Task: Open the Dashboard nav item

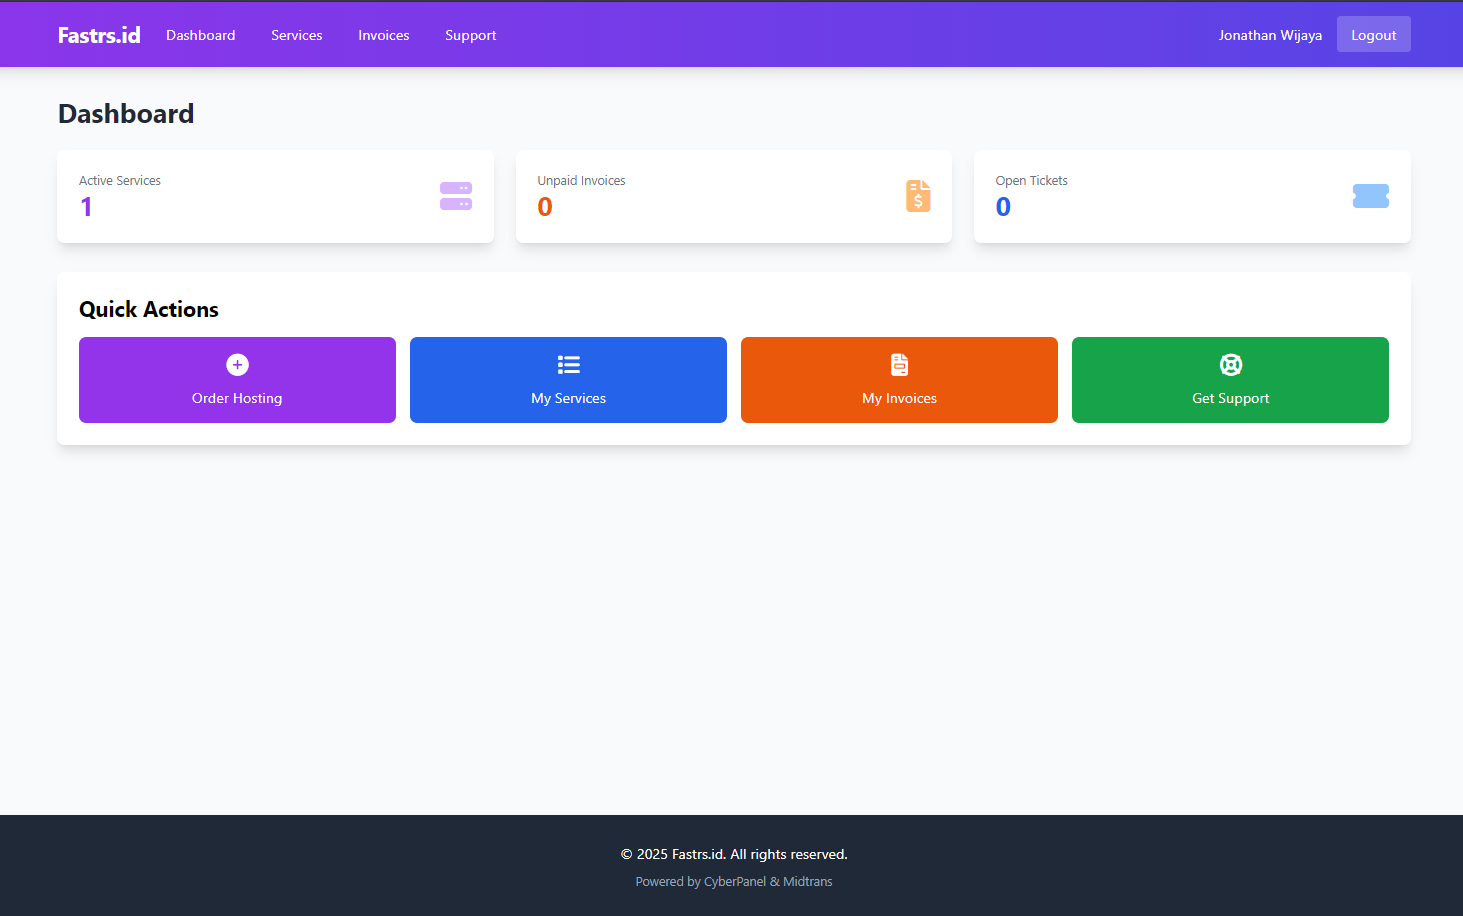Action: pyautogui.click(x=201, y=35)
